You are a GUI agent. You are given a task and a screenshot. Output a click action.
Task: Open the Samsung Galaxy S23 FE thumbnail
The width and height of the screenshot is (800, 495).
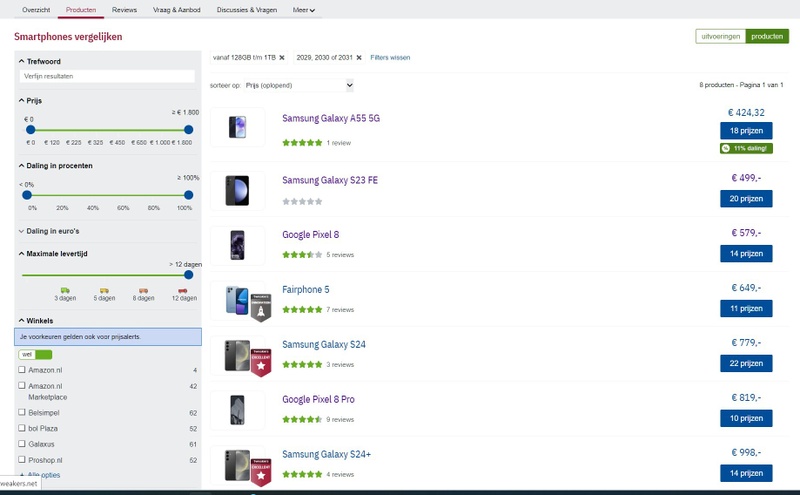237,190
